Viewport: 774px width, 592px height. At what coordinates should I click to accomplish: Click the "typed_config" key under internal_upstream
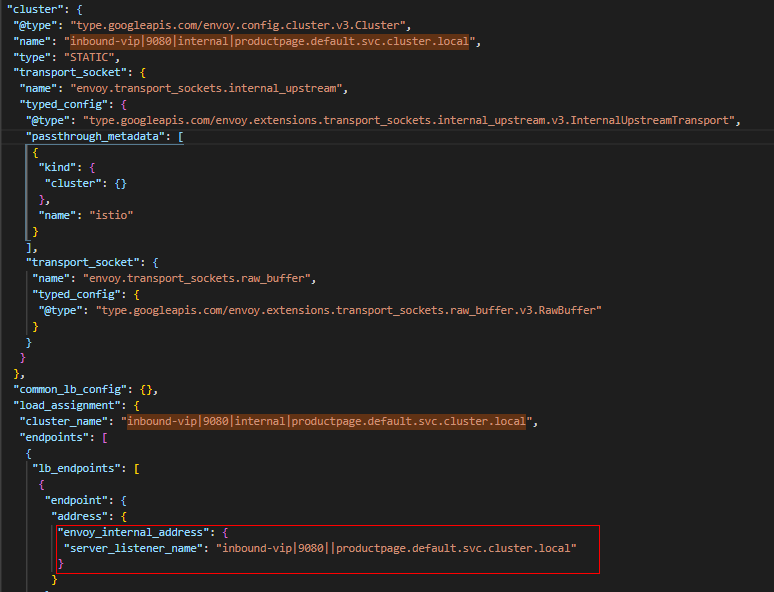point(64,105)
